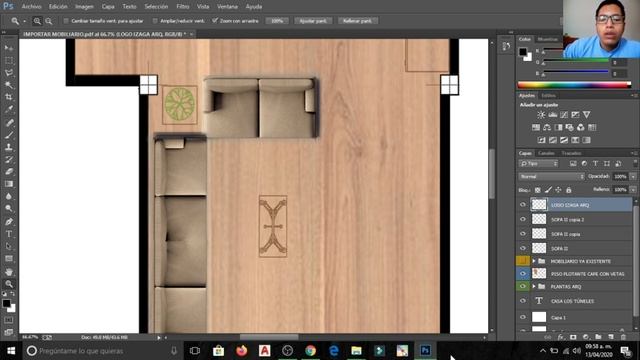Select the History Brush tool
The height and width of the screenshot is (360, 640).
(9, 159)
